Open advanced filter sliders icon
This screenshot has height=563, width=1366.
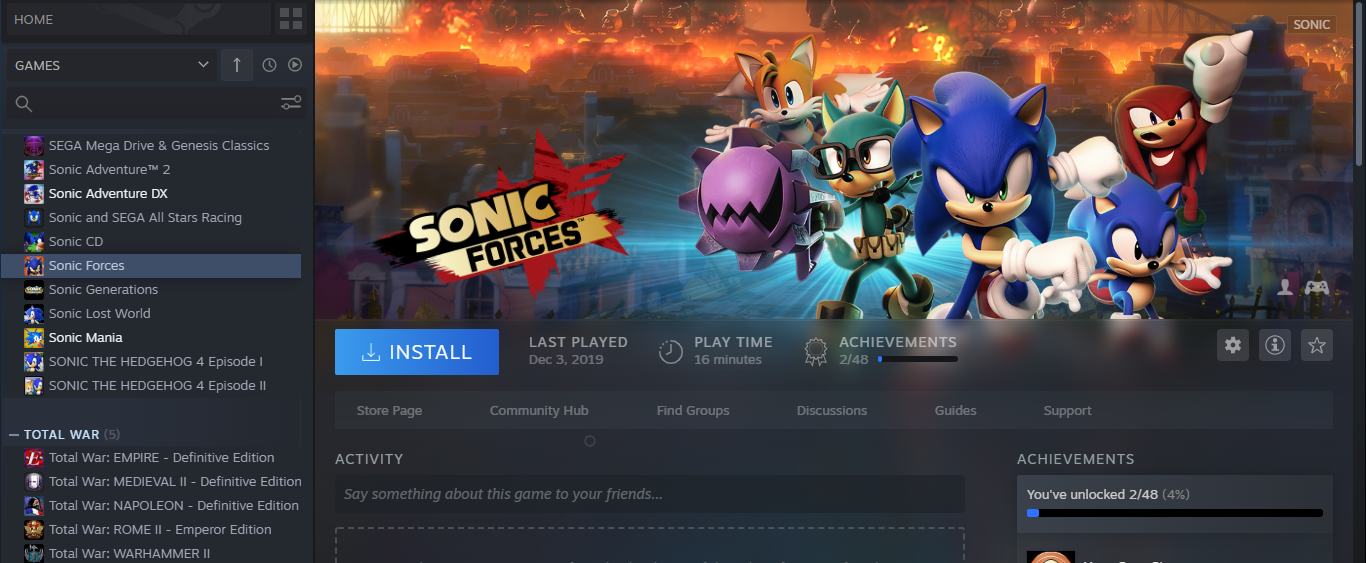(x=291, y=103)
